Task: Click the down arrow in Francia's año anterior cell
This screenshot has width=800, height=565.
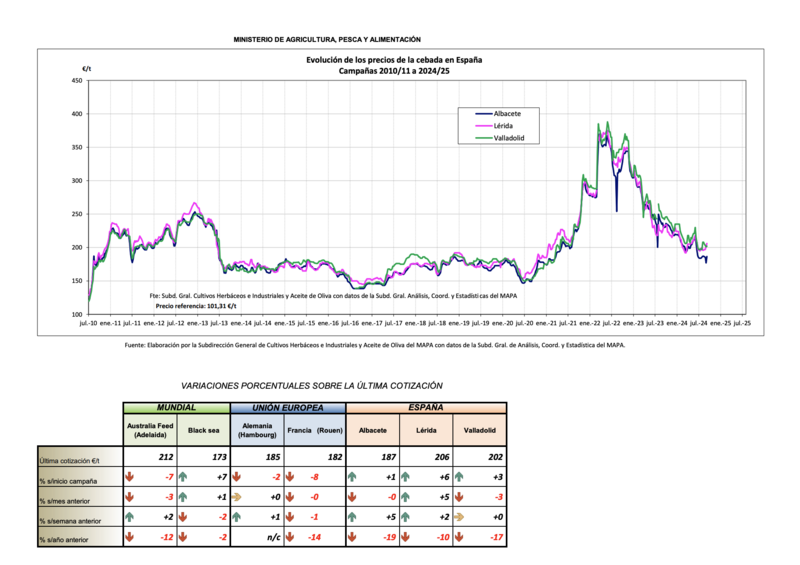Action: pyautogui.click(x=292, y=540)
